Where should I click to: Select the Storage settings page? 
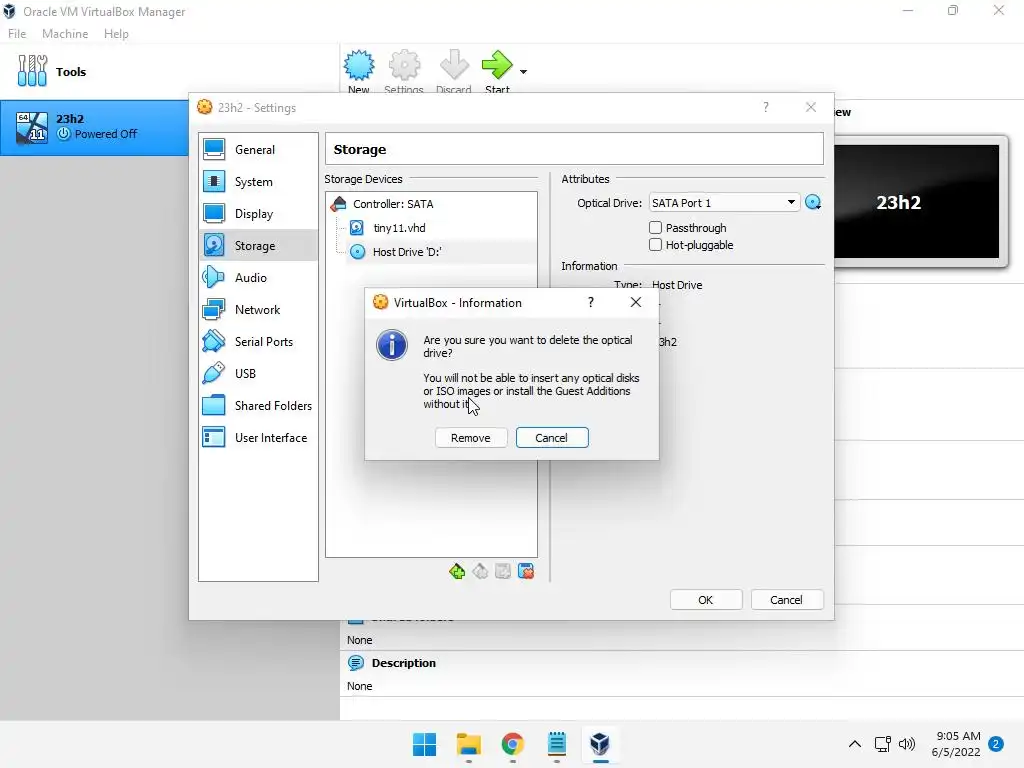(x=258, y=246)
